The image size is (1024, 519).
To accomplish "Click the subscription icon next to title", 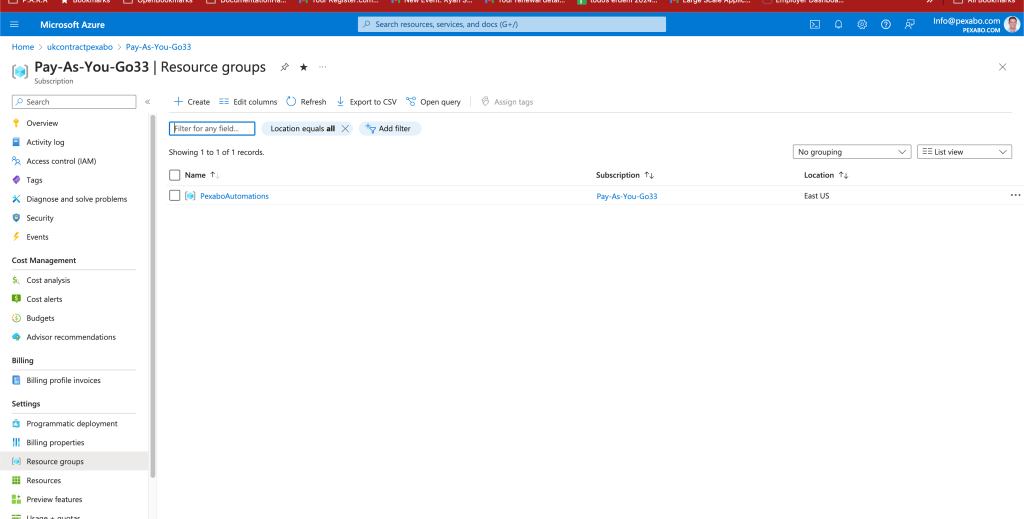I will 20,71.
